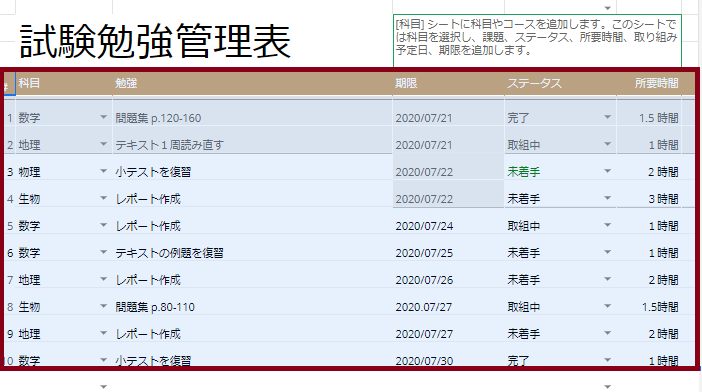
Task: Select the 取組中 status text in row 5
Action: (x=523, y=226)
